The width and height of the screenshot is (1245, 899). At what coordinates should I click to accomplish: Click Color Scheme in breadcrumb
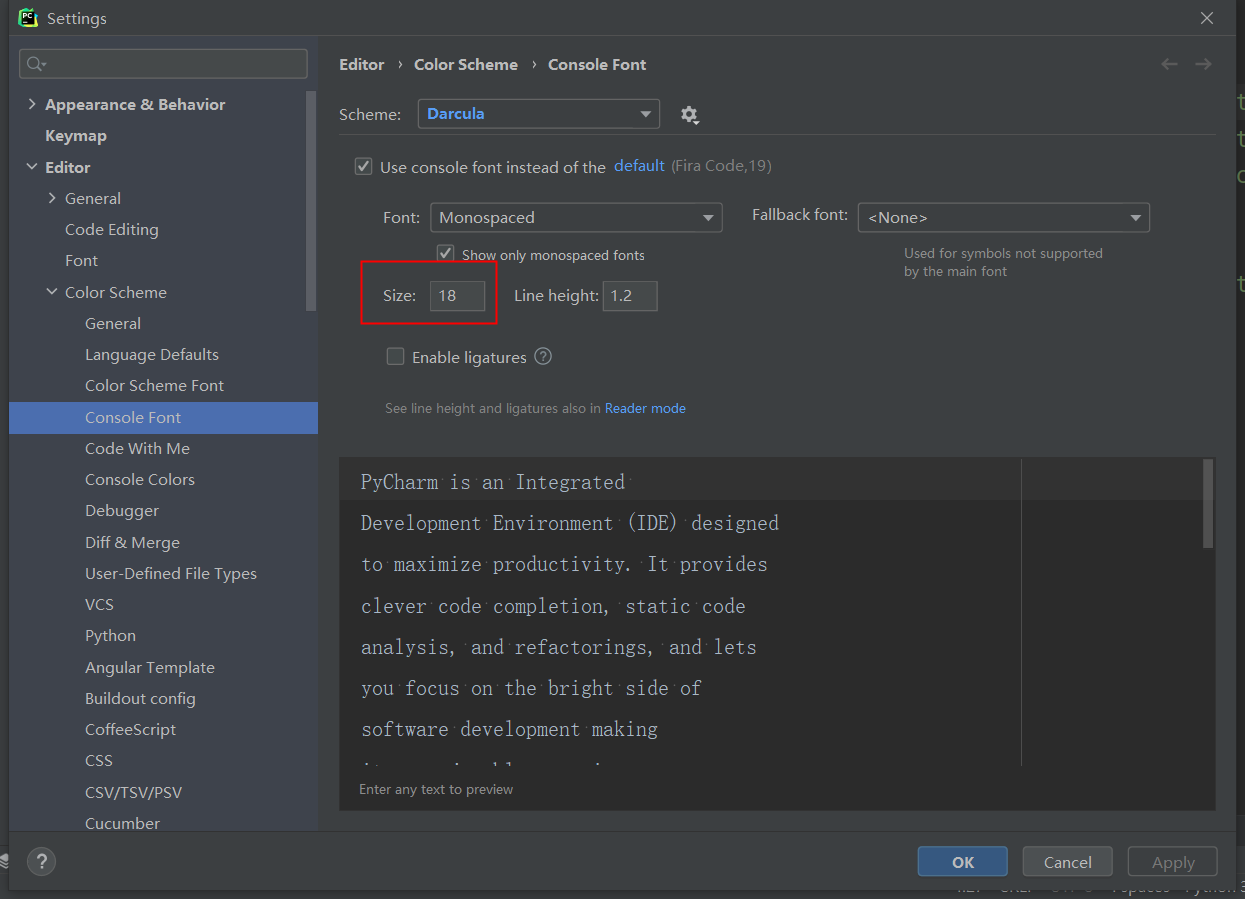click(466, 64)
